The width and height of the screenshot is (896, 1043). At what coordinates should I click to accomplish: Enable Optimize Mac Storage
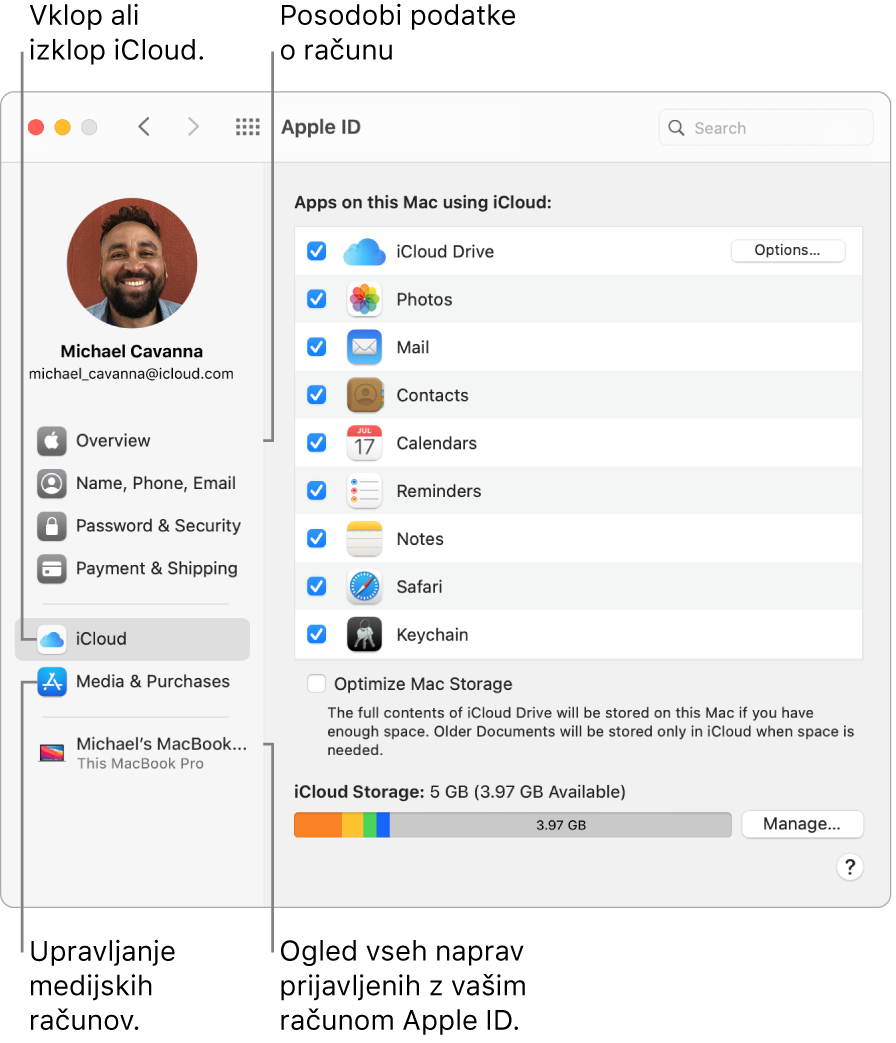click(x=316, y=684)
